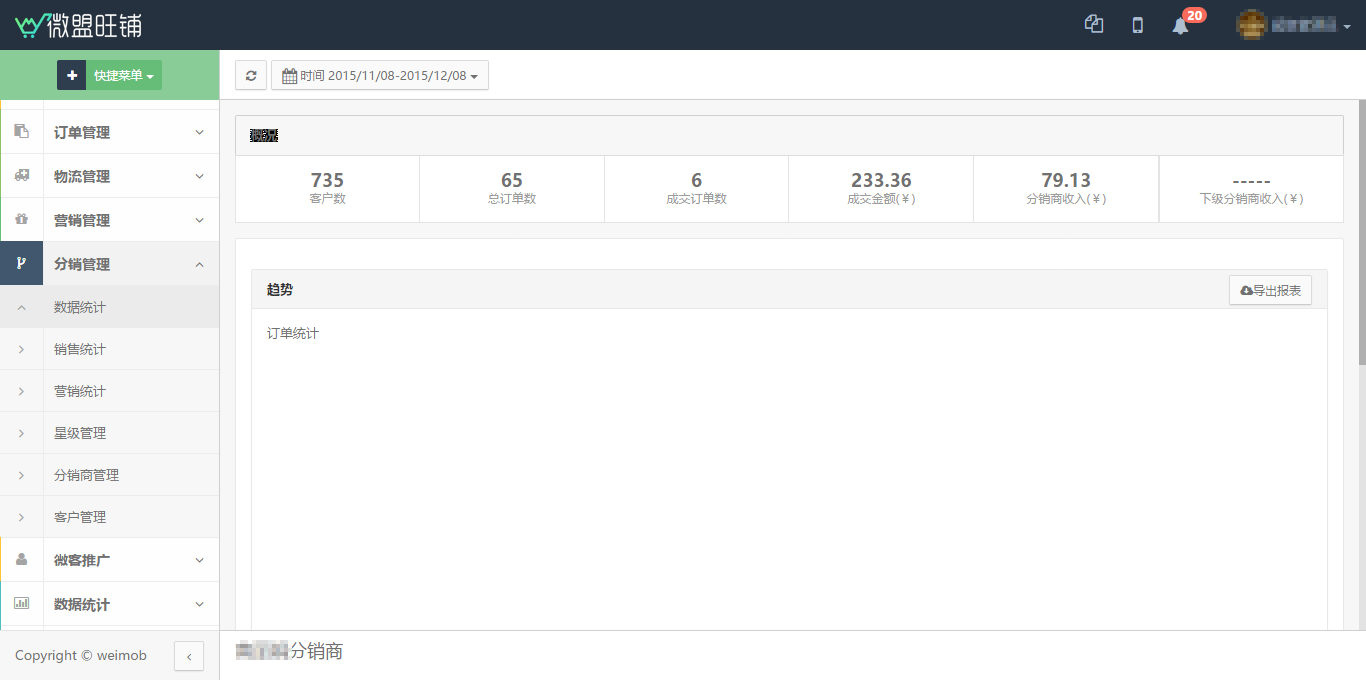The width and height of the screenshot is (1366, 680).
Task: Click the logistics truck icon
Action: tap(22, 175)
